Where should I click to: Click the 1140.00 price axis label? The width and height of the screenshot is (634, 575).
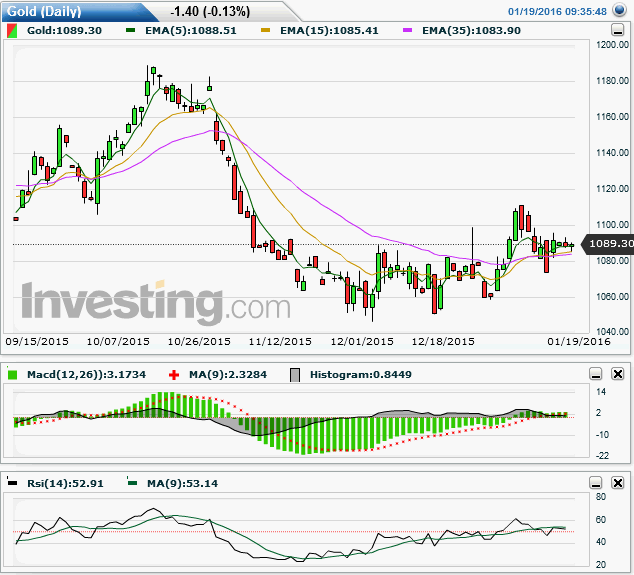613,152
